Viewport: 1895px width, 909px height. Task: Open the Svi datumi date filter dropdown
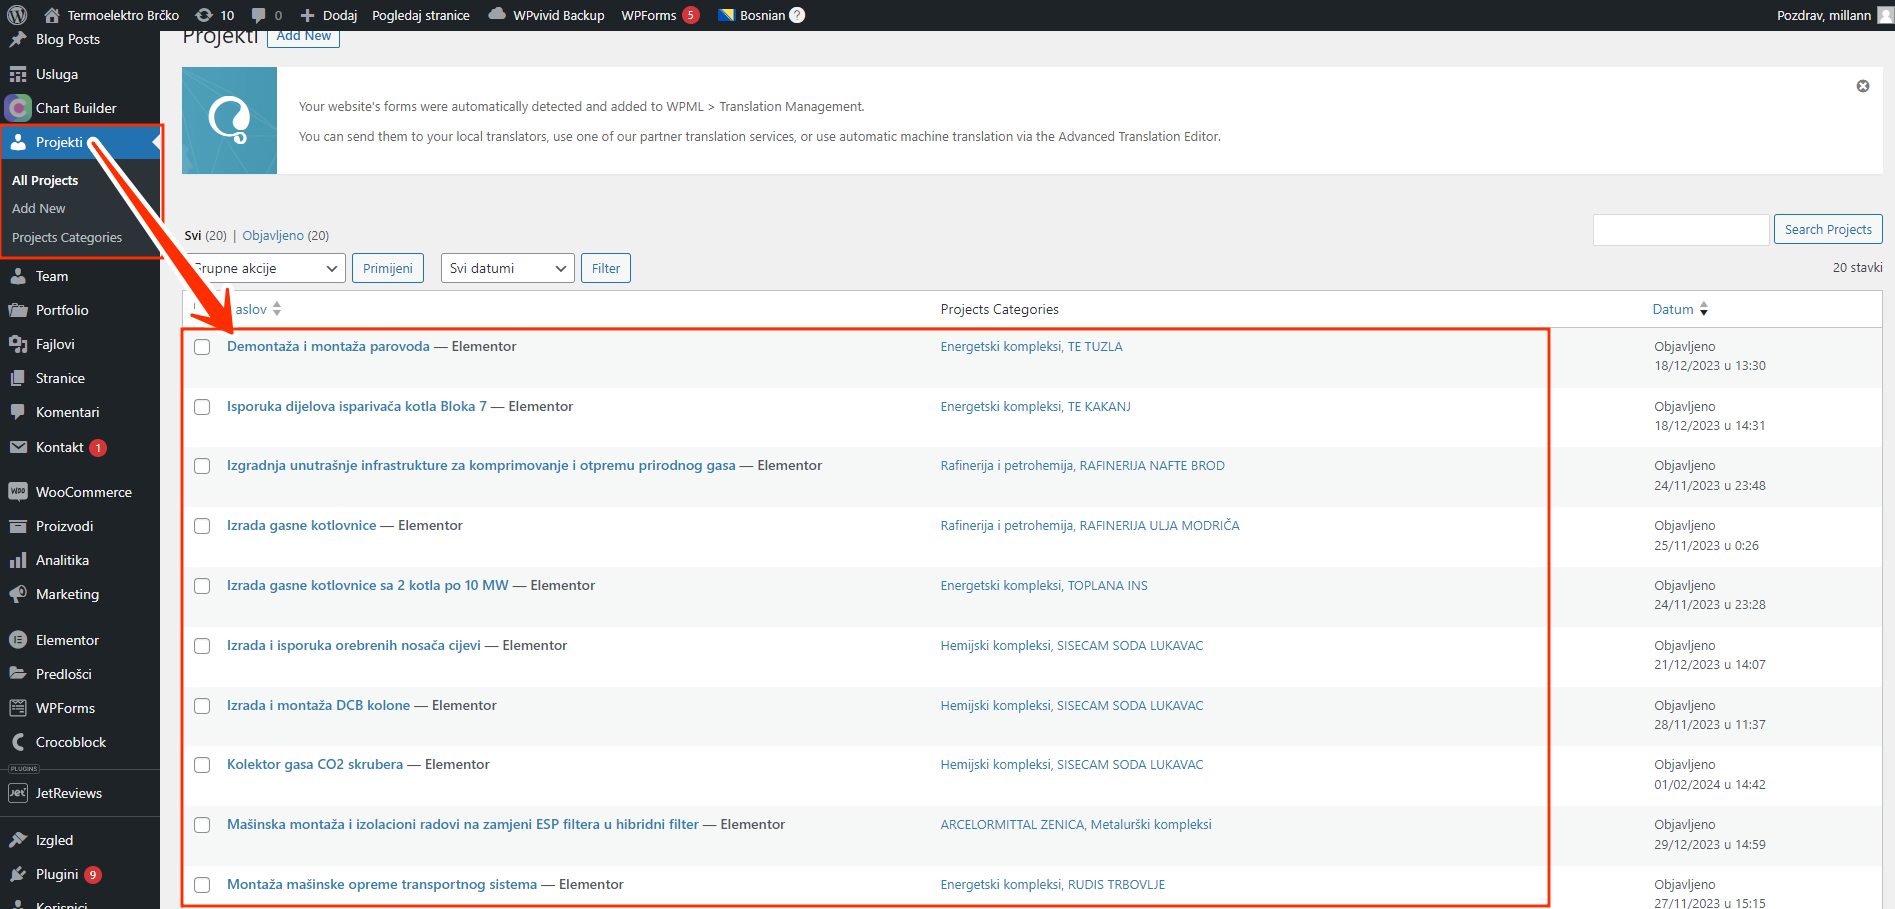pos(508,268)
